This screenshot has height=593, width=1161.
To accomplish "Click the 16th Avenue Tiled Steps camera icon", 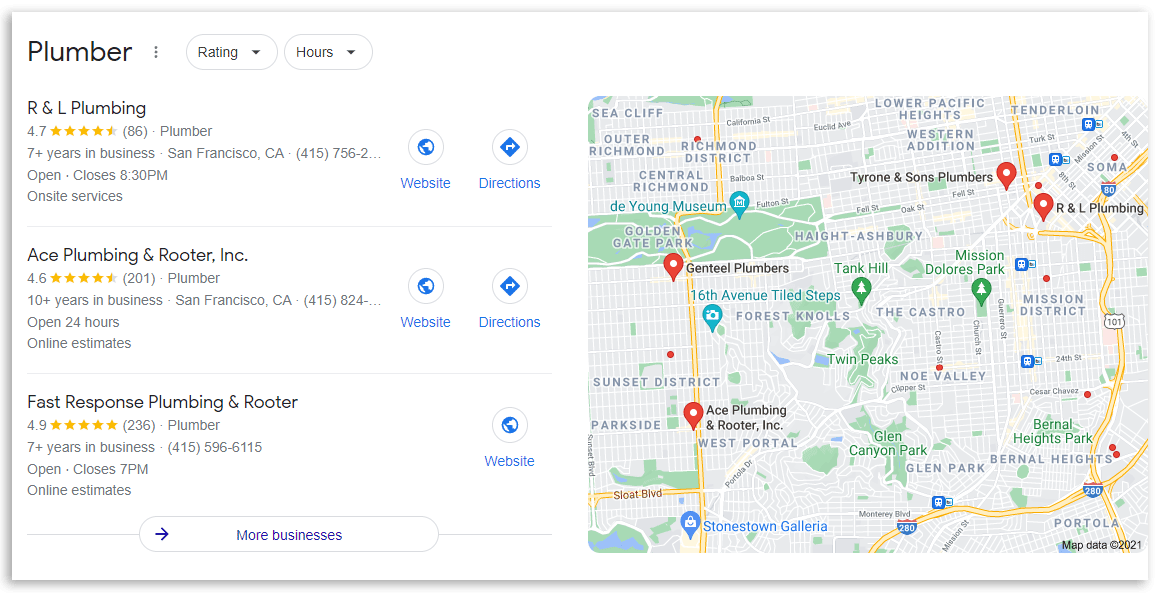I will tap(712, 318).
